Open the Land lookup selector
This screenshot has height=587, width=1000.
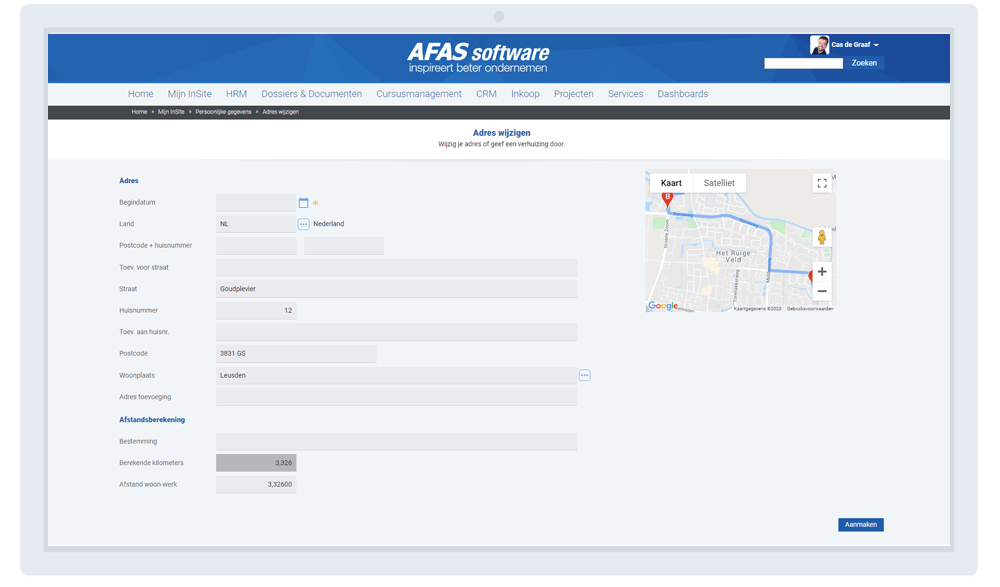[304, 224]
